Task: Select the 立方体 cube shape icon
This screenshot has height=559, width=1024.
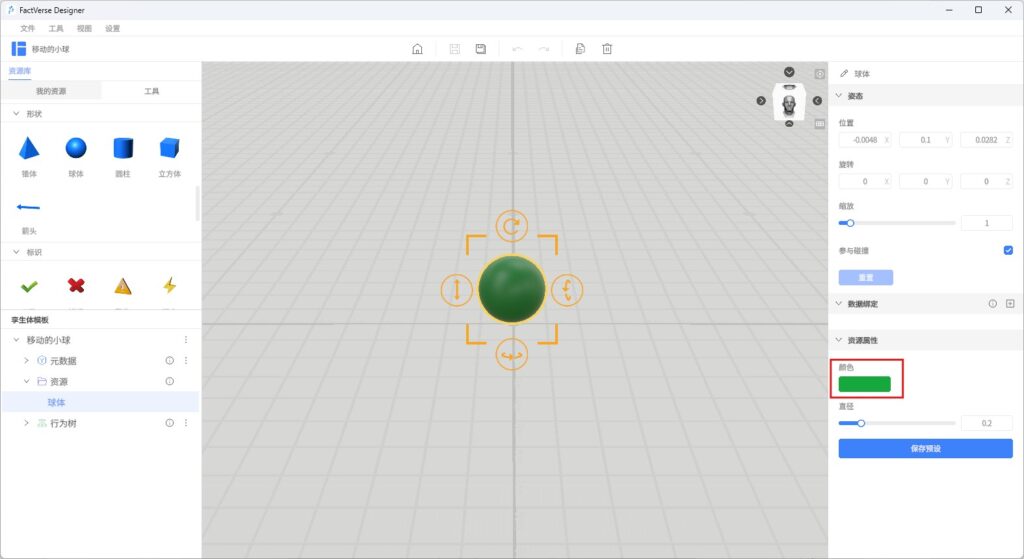Action: [169, 149]
